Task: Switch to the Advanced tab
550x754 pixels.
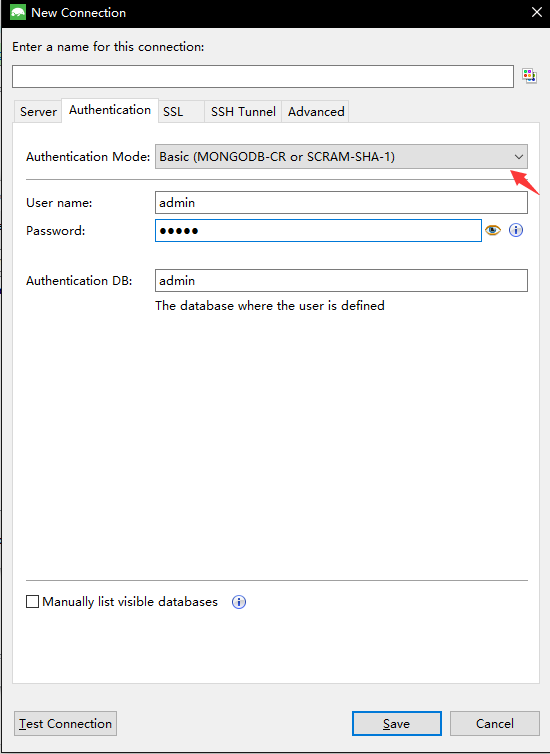Action: (x=316, y=112)
